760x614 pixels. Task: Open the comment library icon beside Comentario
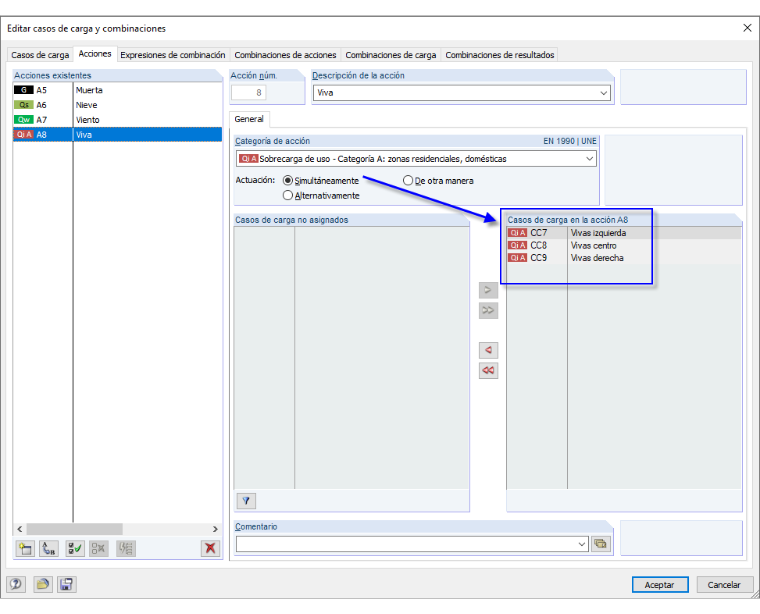coord(601,544)
